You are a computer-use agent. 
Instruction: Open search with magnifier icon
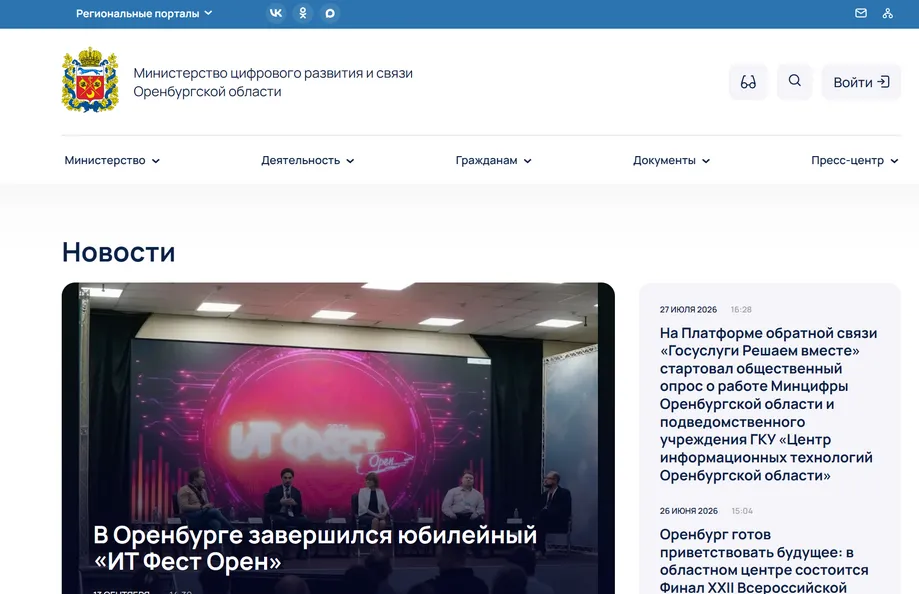(x=795, y=82)
